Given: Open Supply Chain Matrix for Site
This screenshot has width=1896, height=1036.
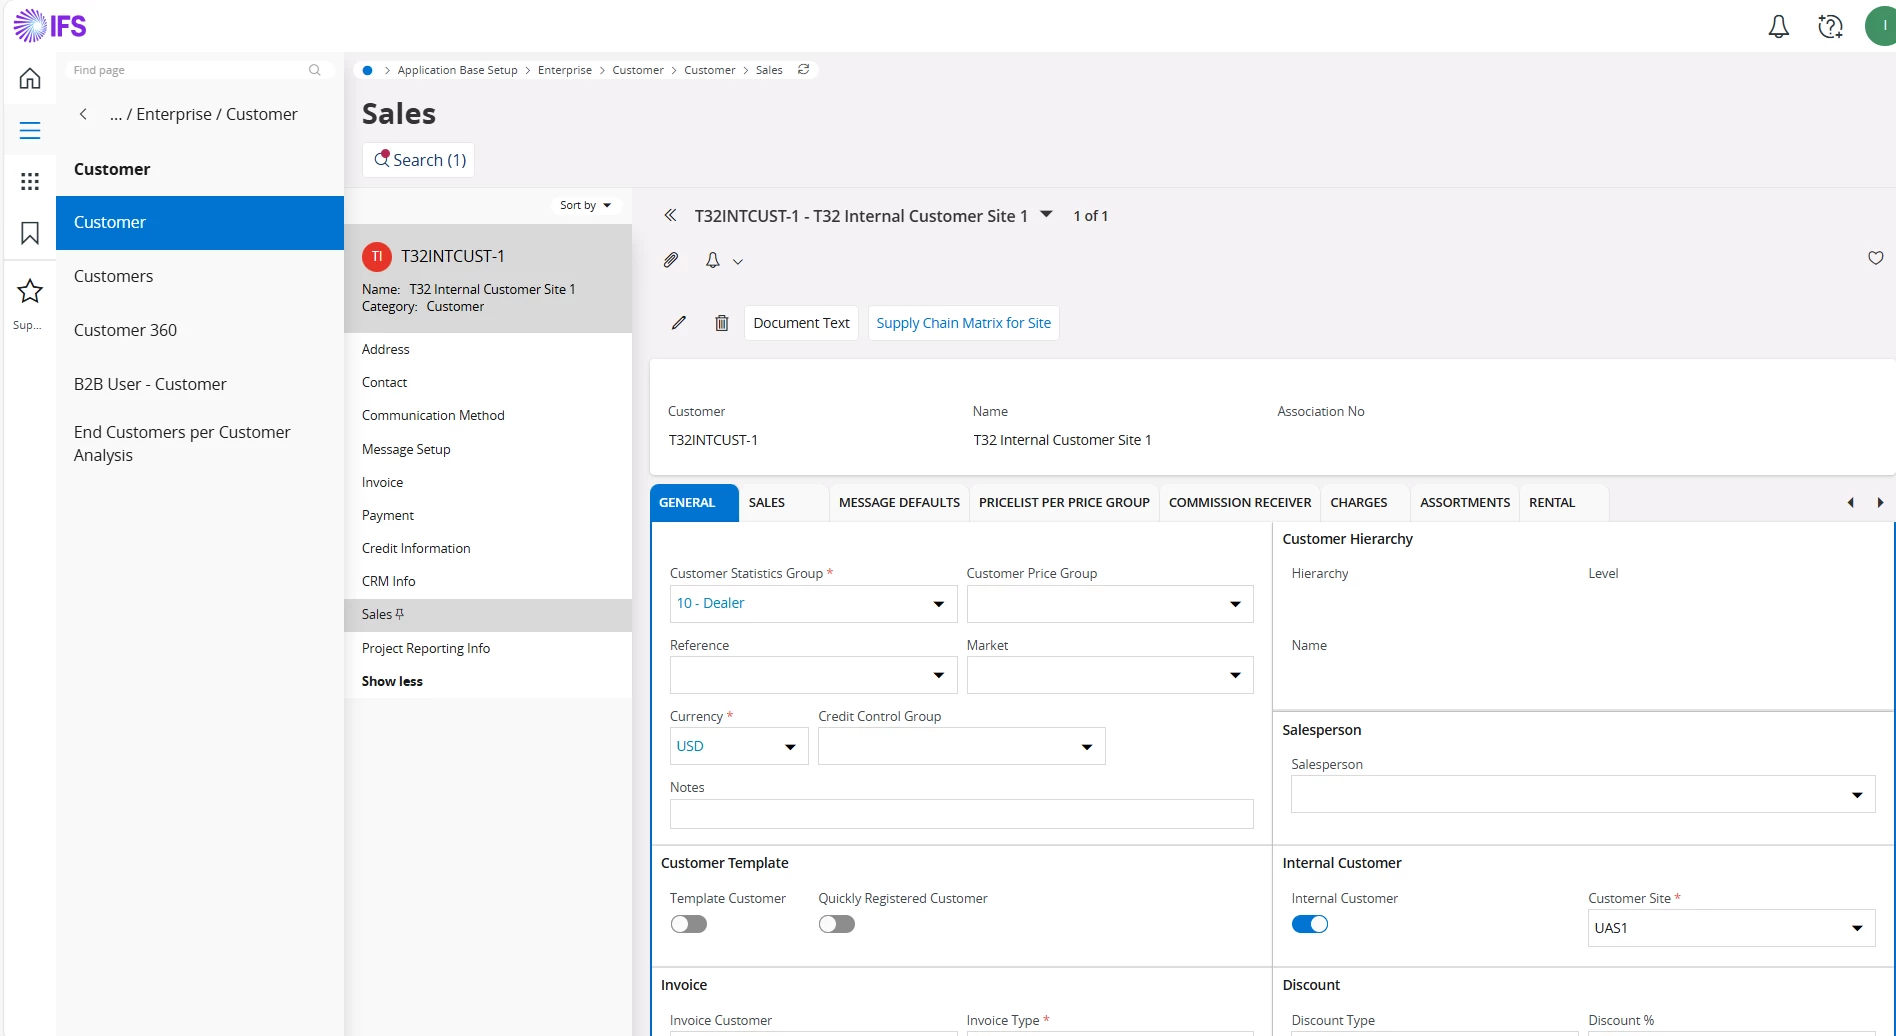Looking at the screenshot, I should 963,323.
